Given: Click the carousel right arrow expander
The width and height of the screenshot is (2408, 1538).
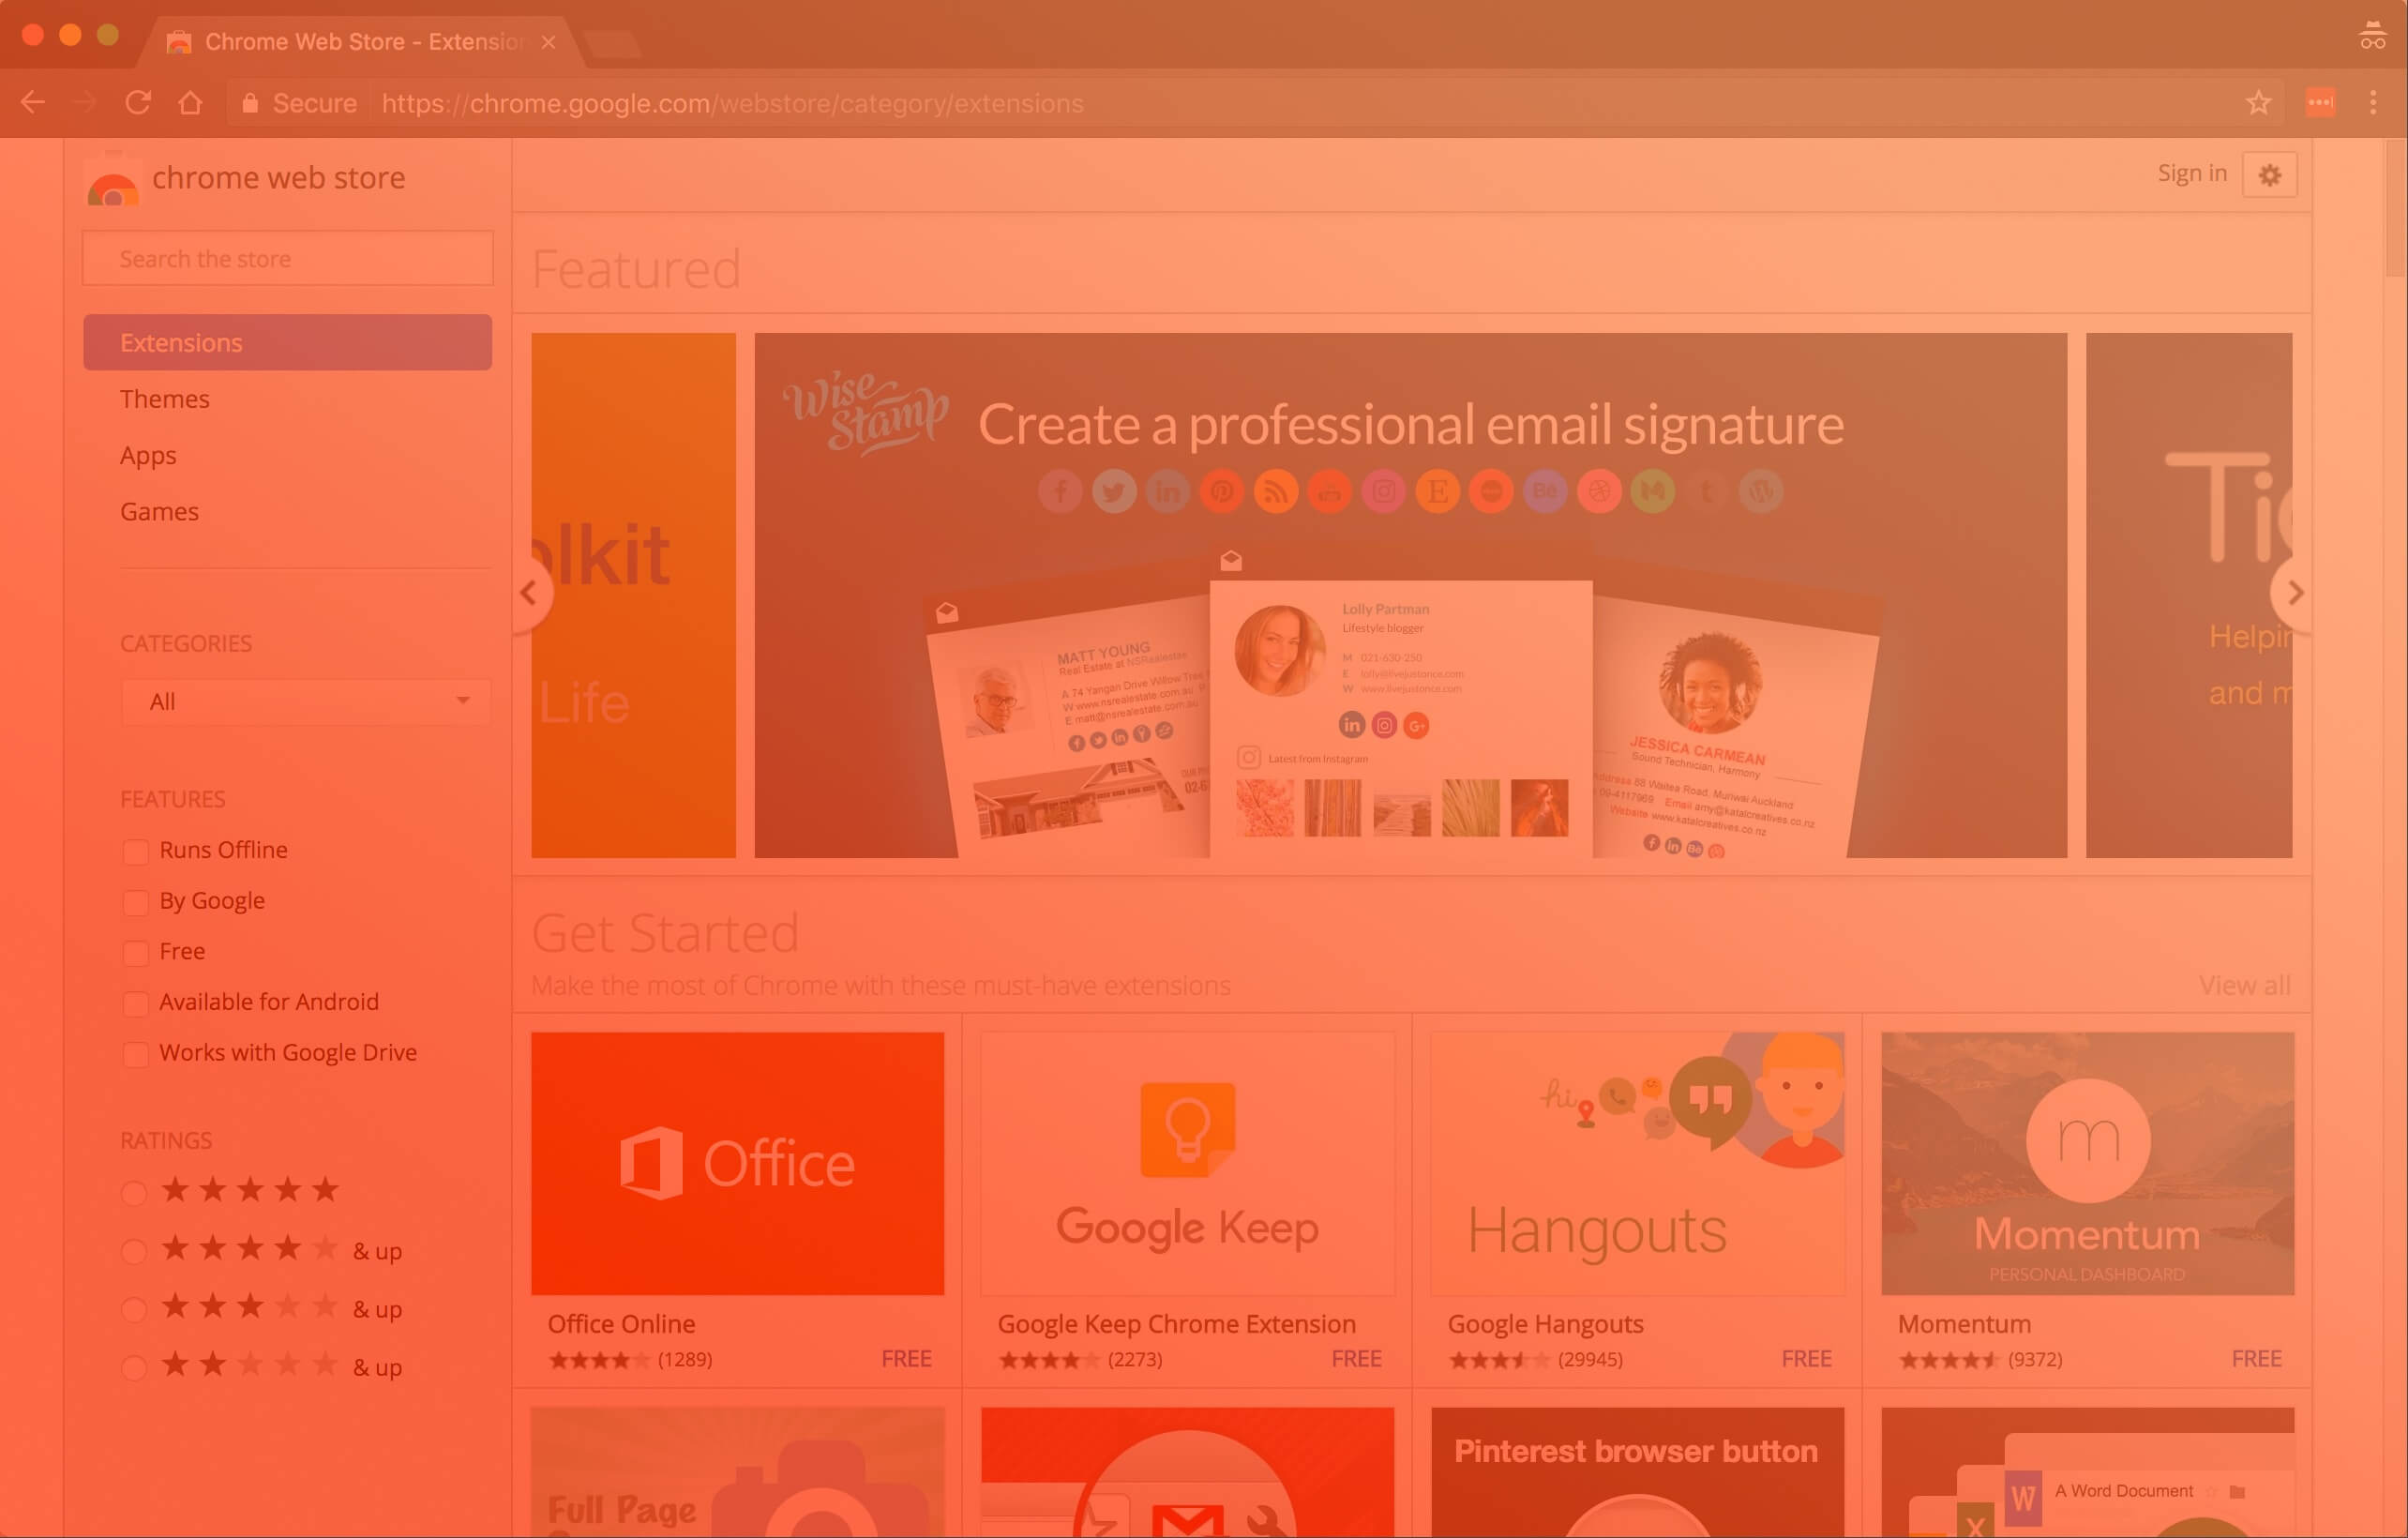Looking at the screenshot, I should [2292, 594].
